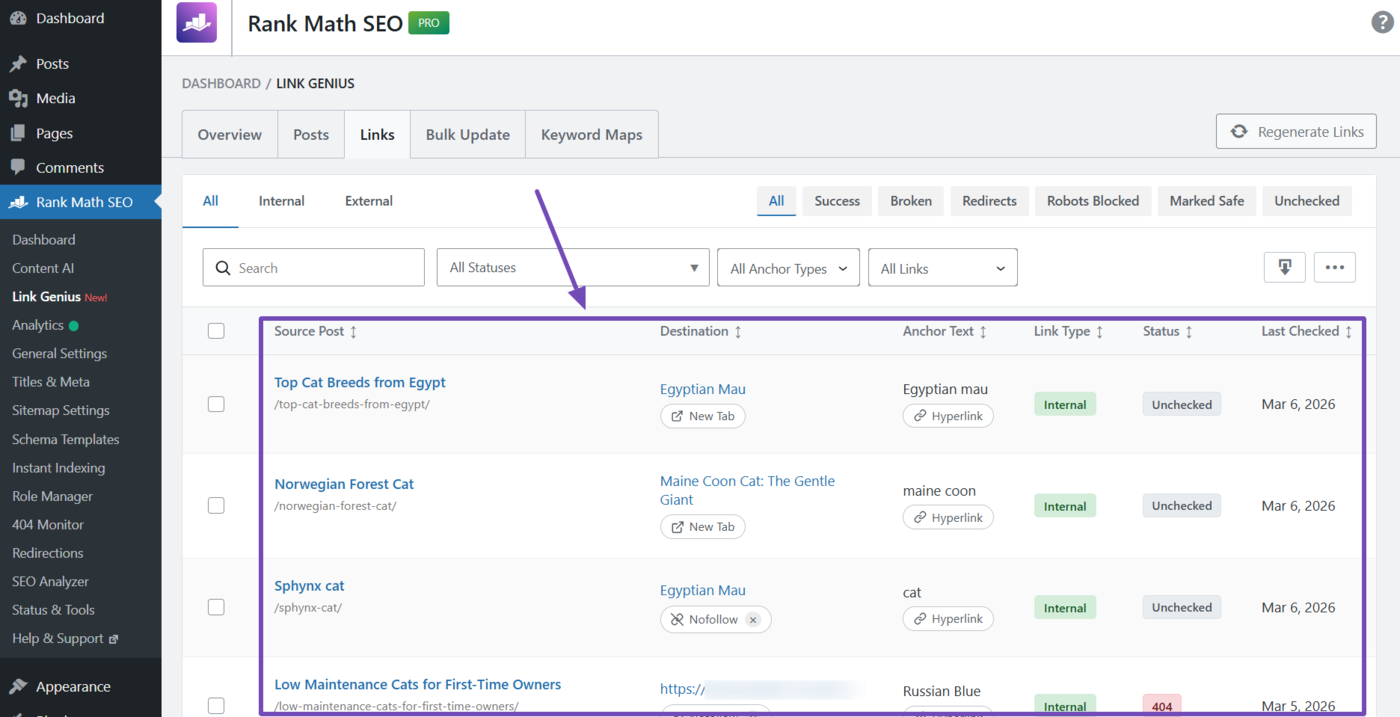Viewport: 1400px width, 717px height.
Task: Sort by Status column arrows
Action: click(1189, 332)
